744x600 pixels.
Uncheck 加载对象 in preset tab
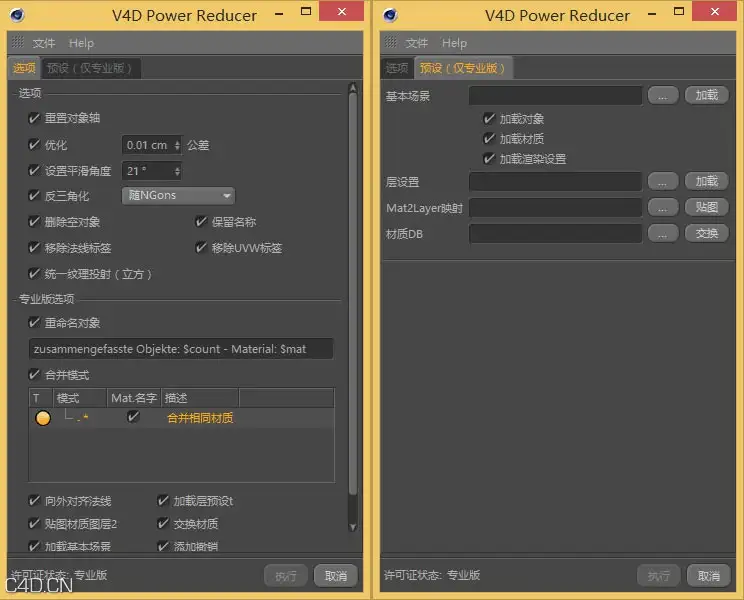[x=489, y=119]
